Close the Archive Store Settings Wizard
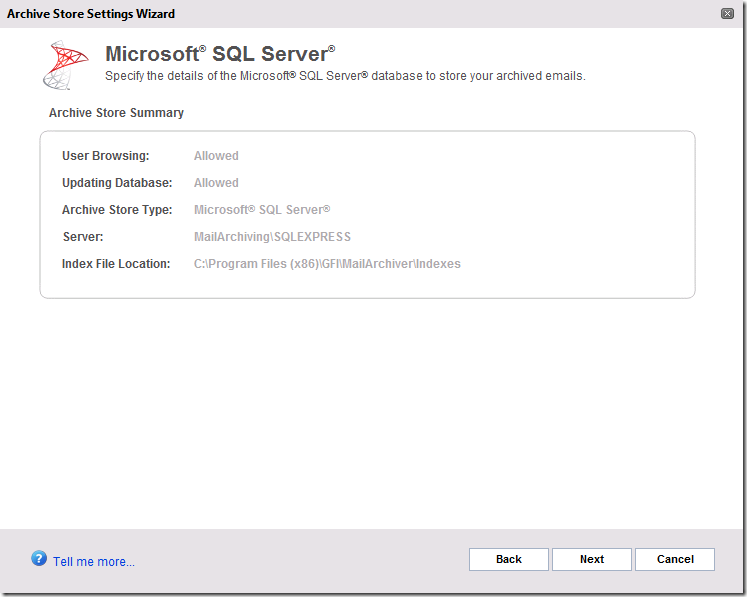747x597 pixels. [x=727, y=13]
